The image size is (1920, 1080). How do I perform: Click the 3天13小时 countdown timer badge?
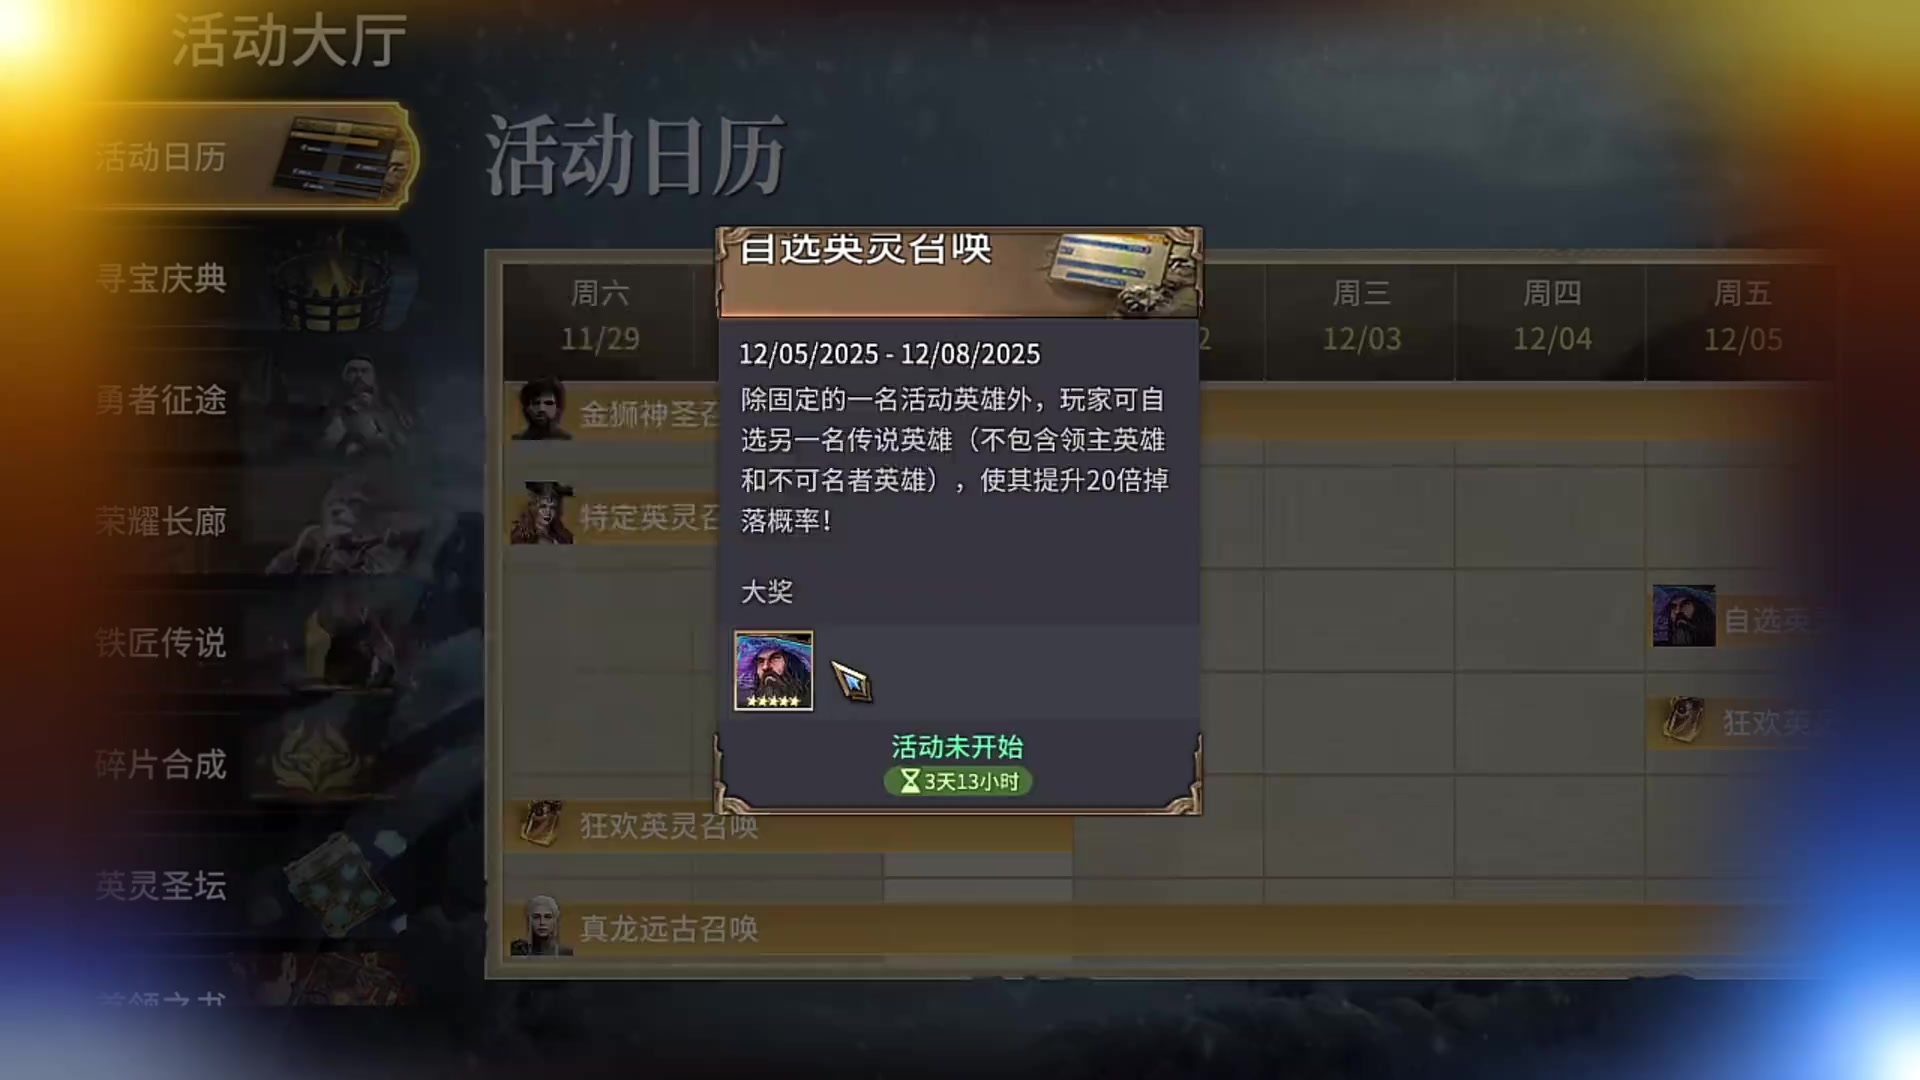click(x=957, y=782)
